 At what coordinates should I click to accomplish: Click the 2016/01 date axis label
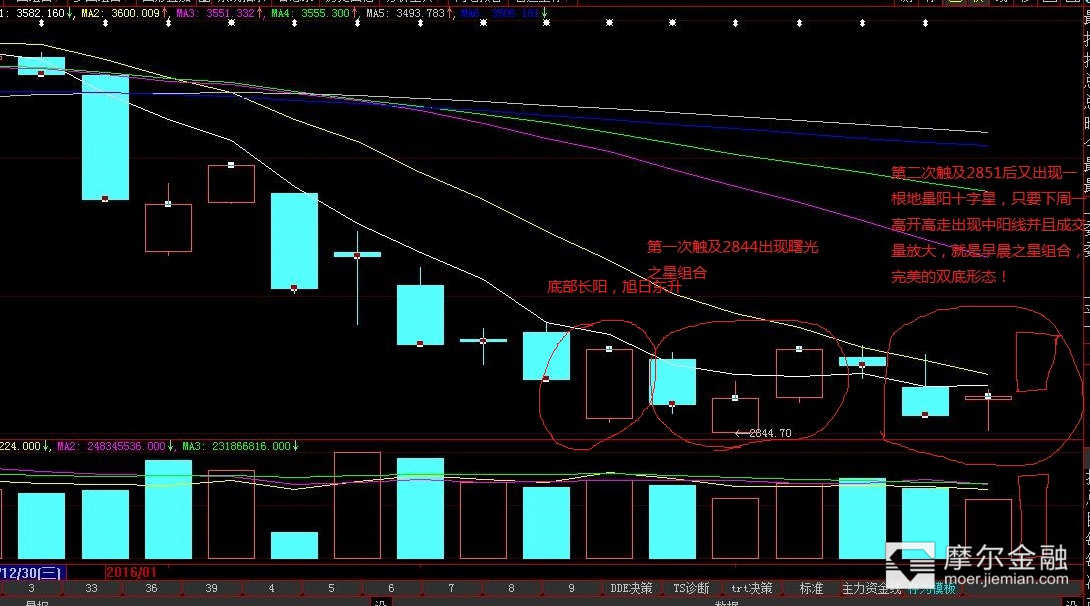pos(131,573)
